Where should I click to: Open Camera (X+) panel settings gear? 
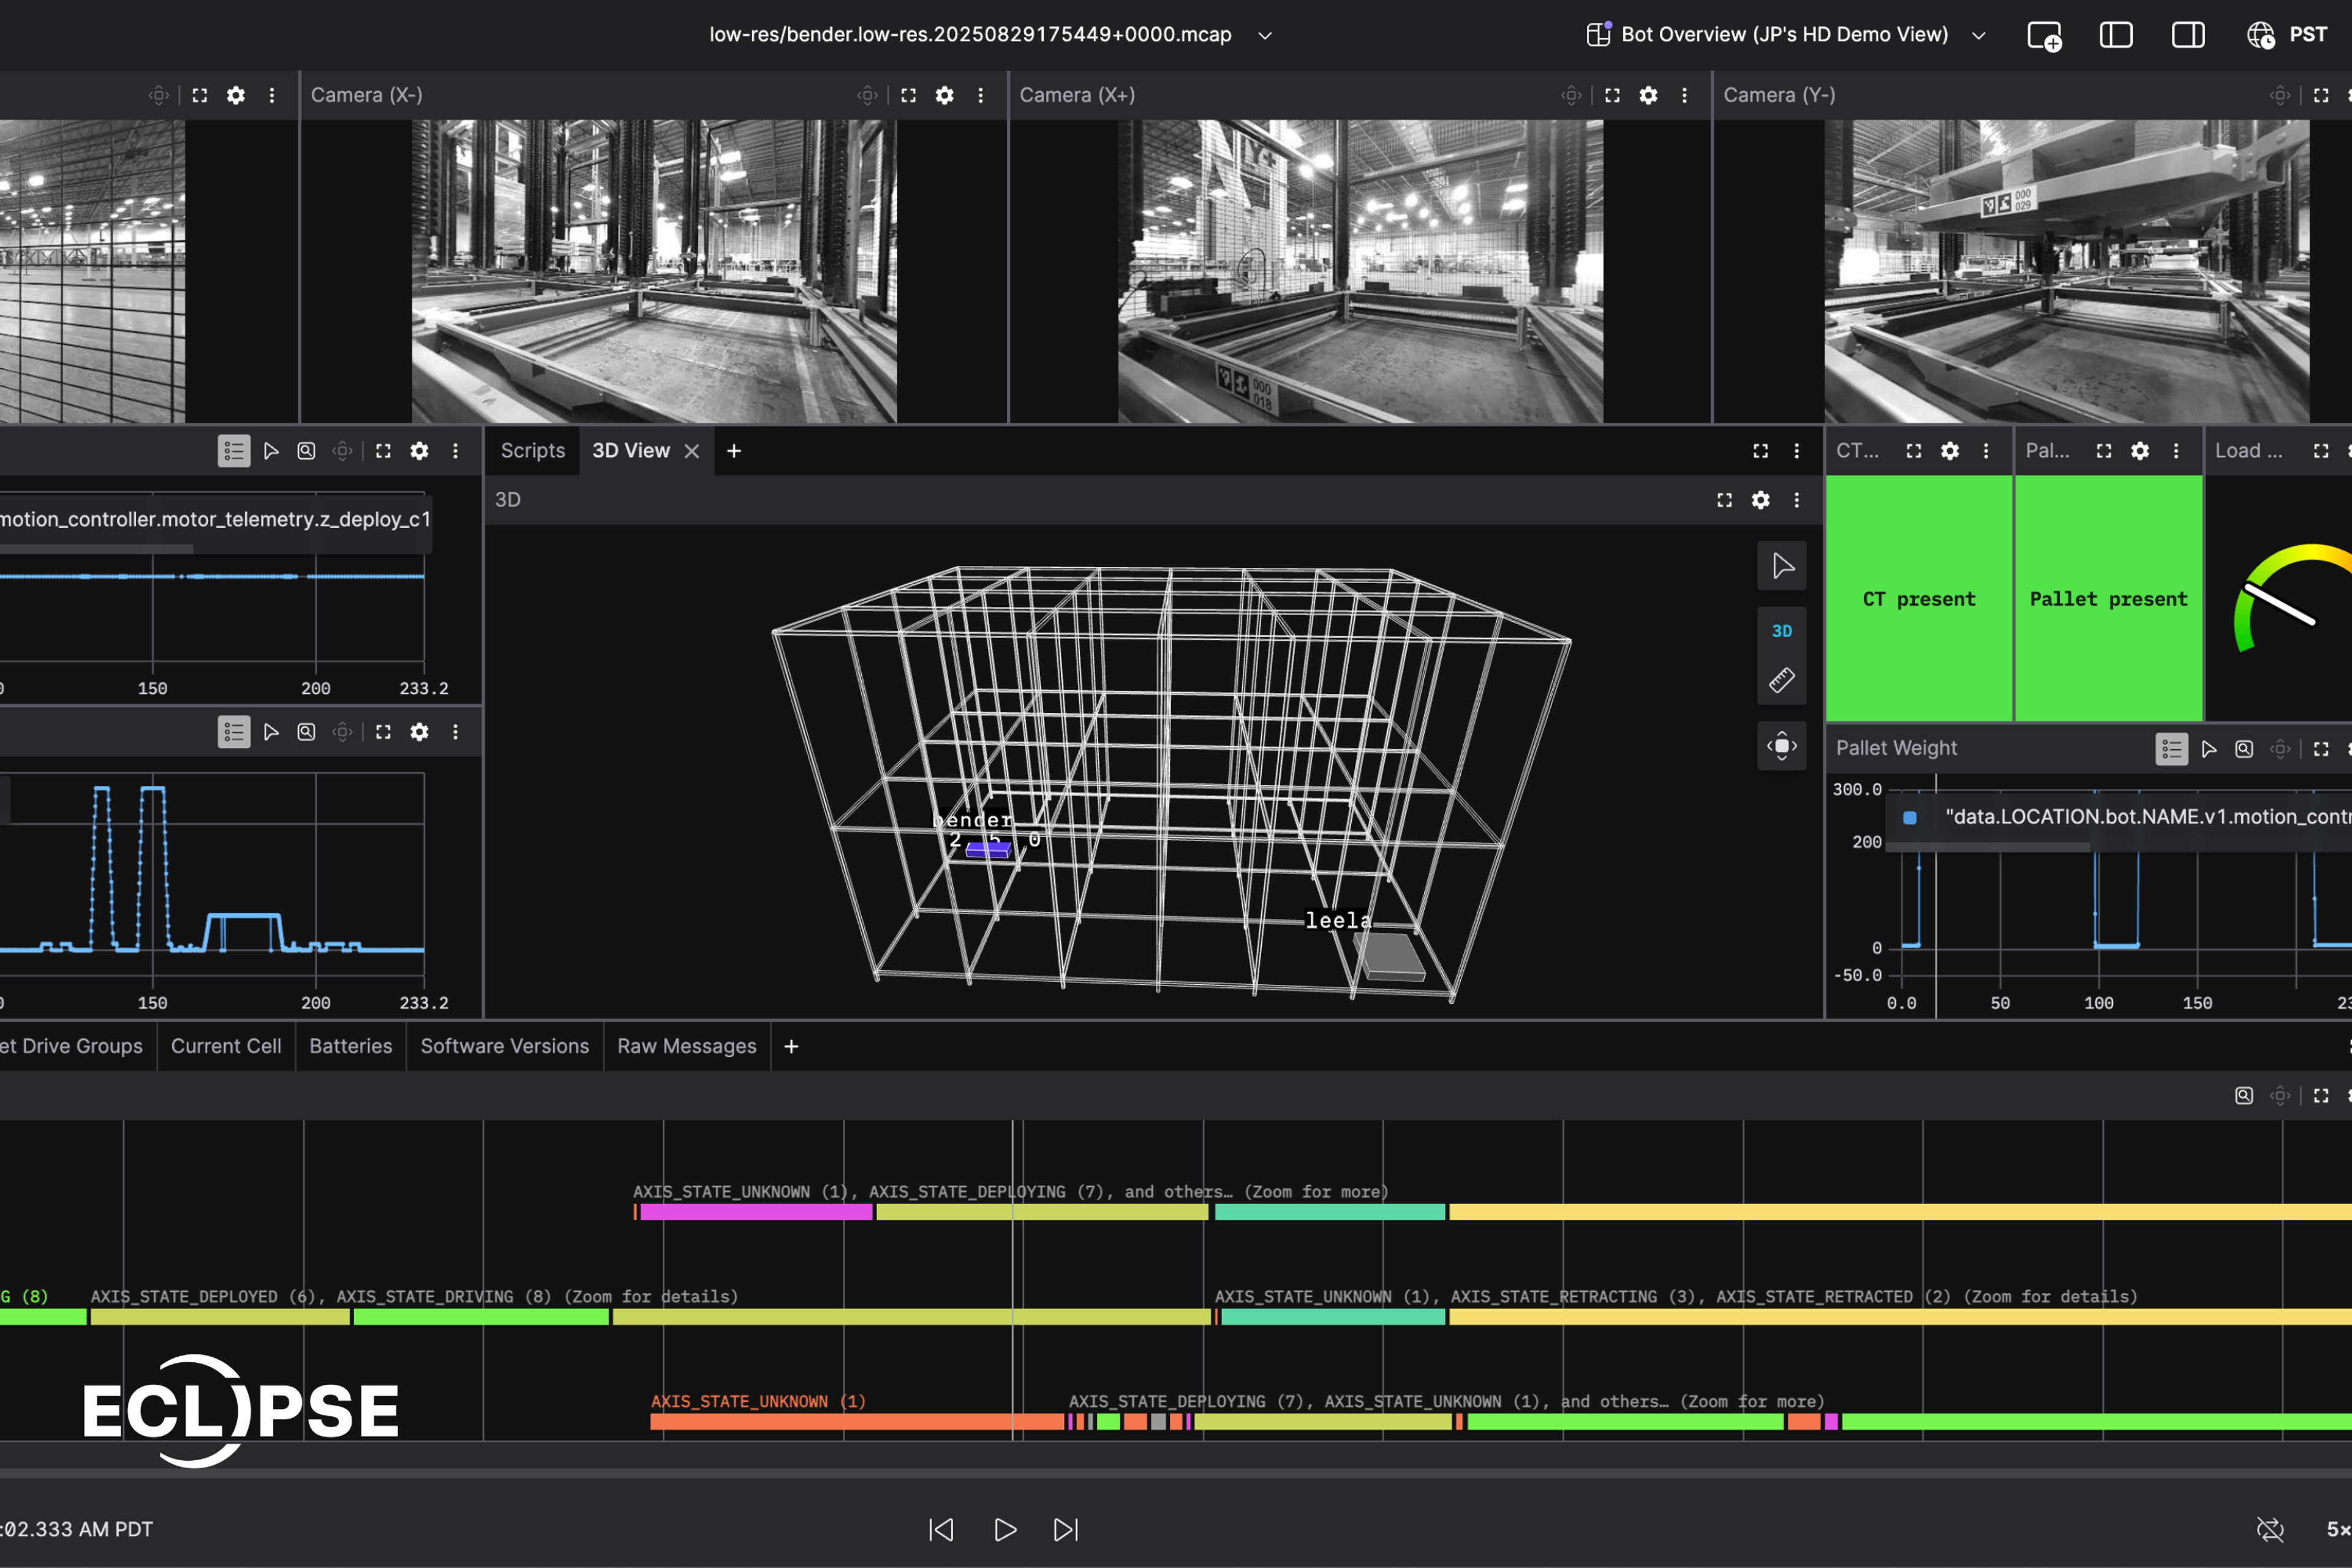point(1648,95)
